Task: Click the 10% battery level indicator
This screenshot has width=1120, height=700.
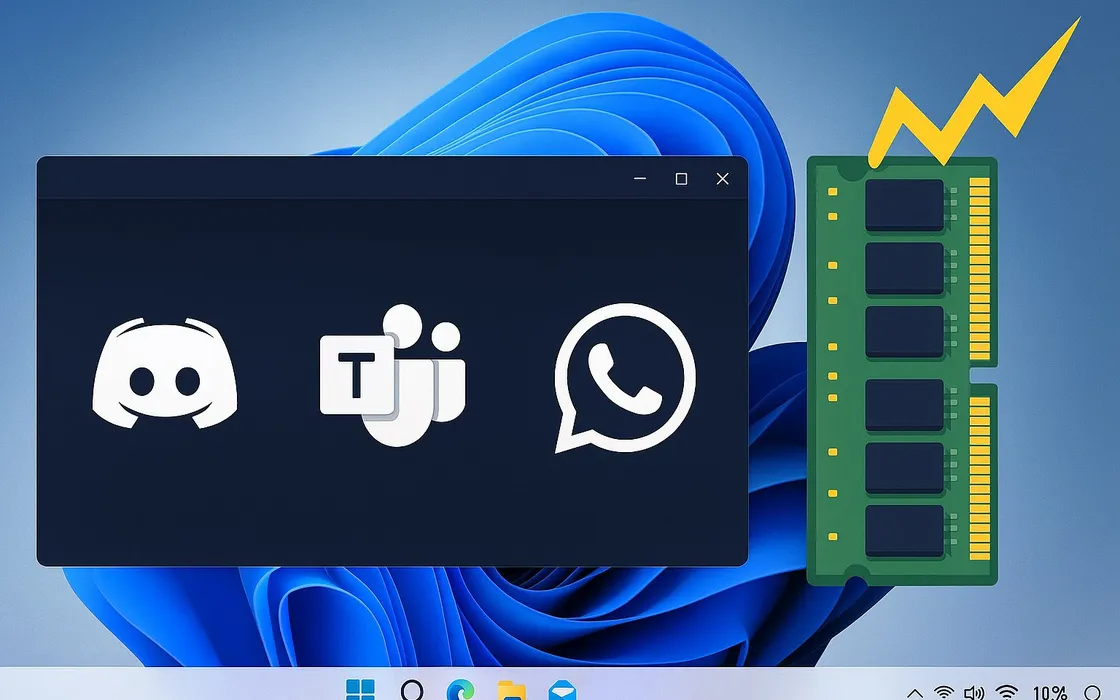Action: (x=1048, y=691)
